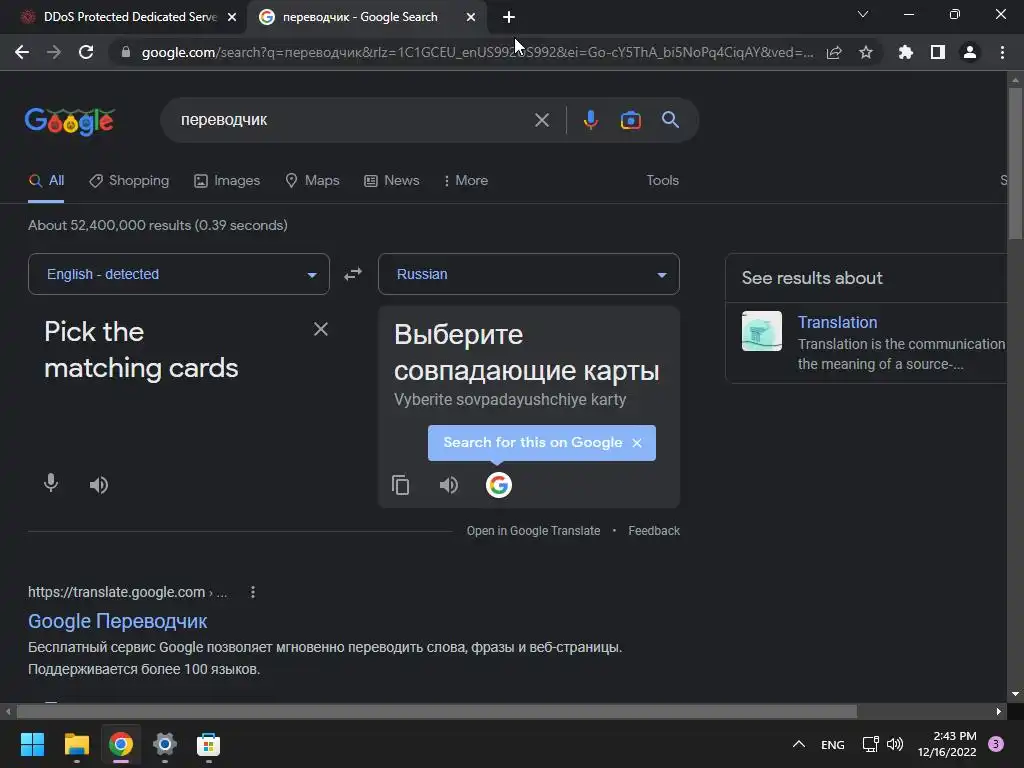Open Chrome three-dot menu

1002,52
